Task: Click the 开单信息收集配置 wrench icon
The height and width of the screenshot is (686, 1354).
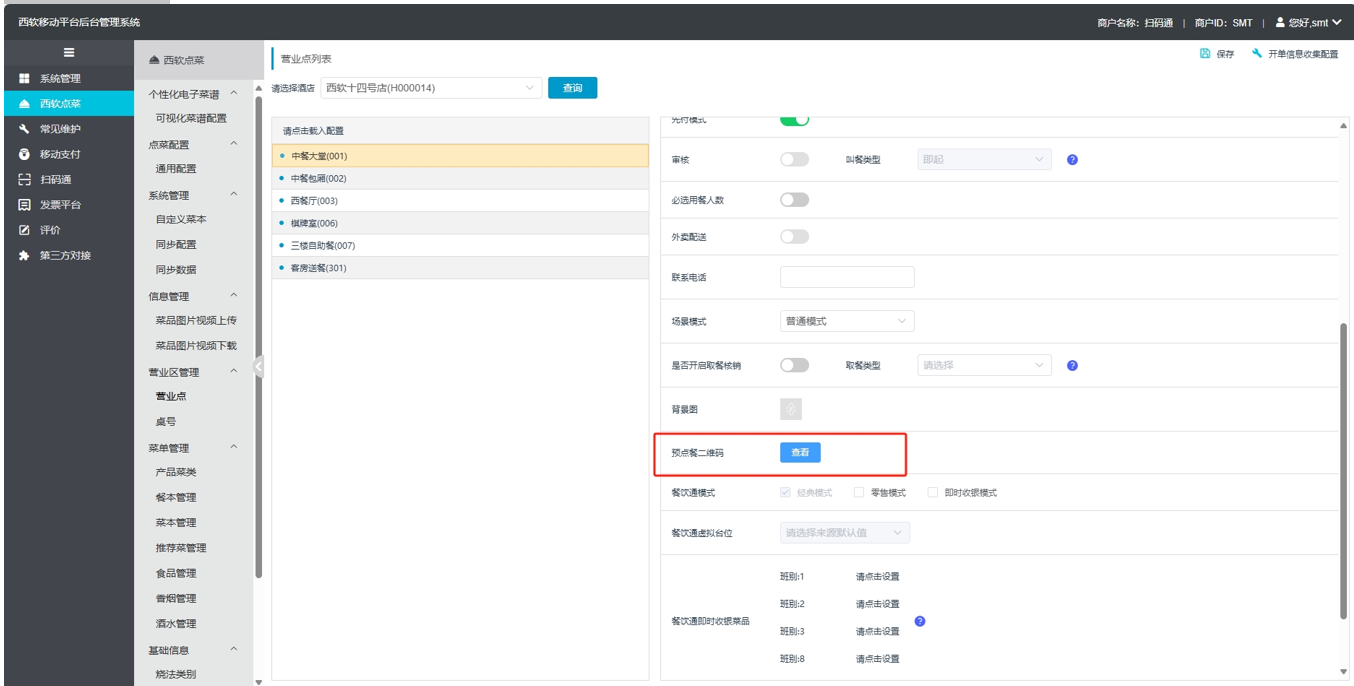Action: [x=1257, y=54]
